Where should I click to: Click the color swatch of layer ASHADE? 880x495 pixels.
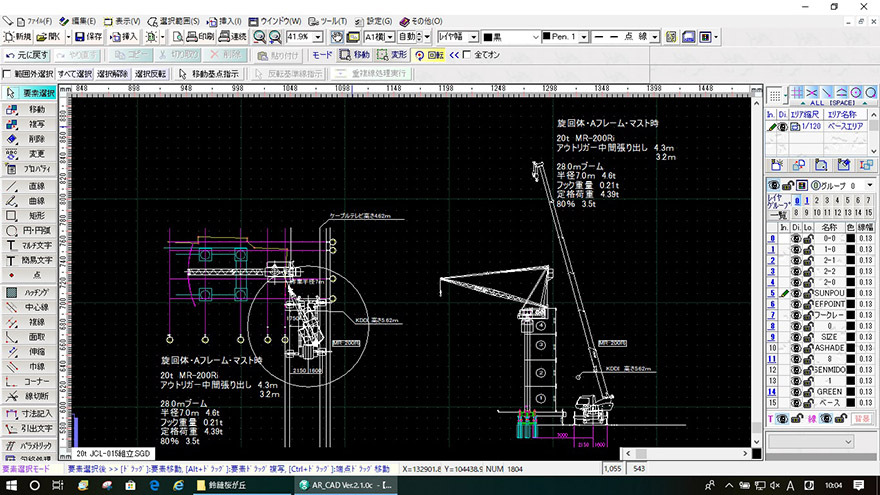851,348
